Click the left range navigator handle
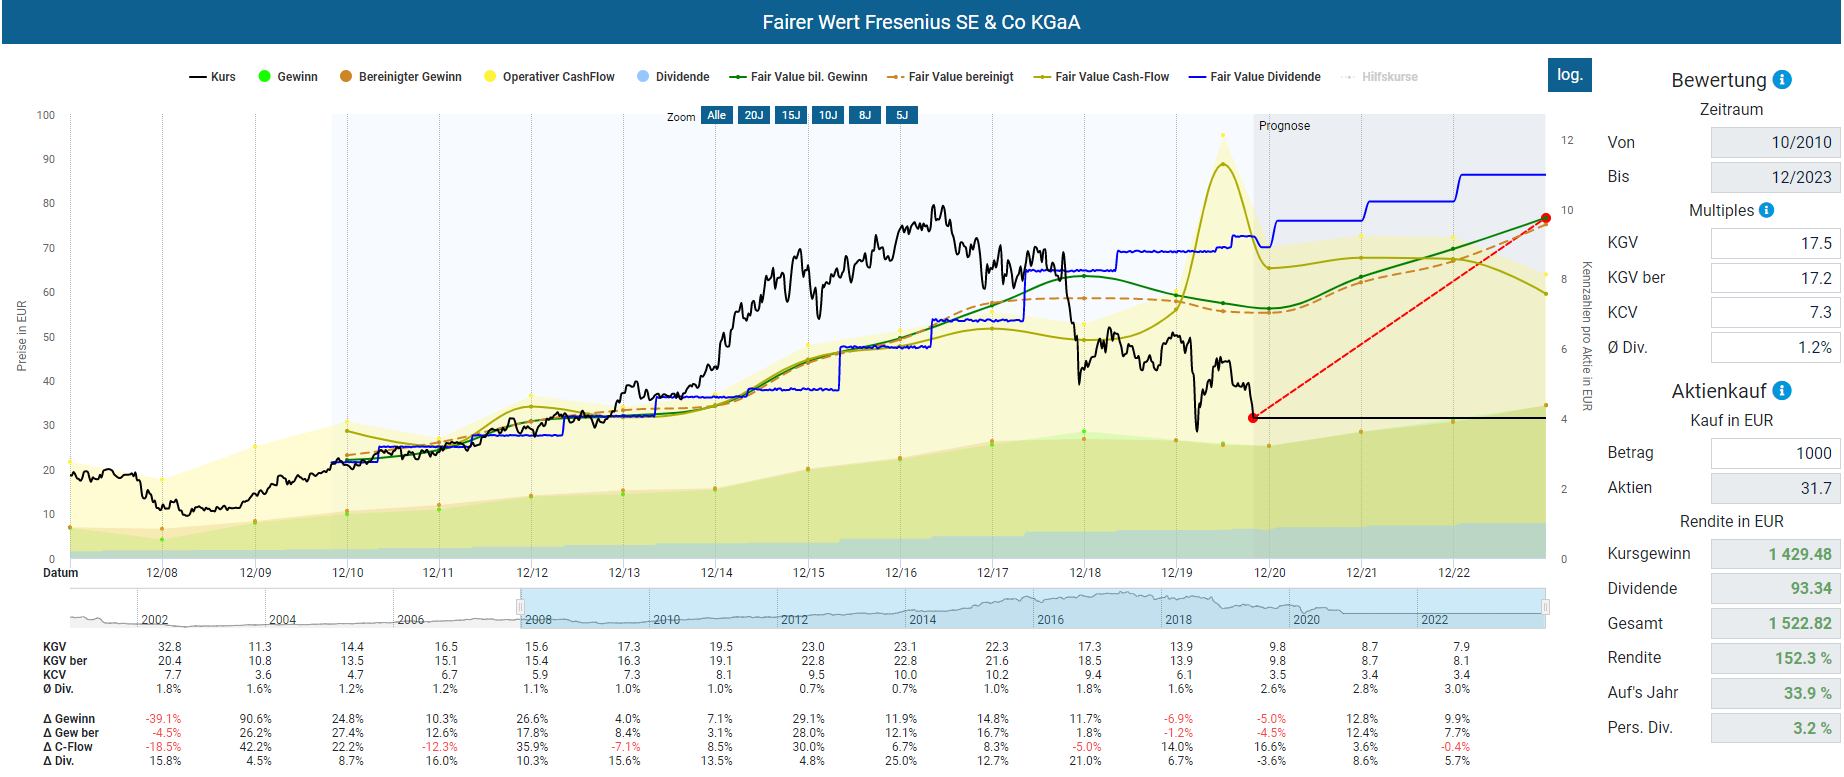 520,607
